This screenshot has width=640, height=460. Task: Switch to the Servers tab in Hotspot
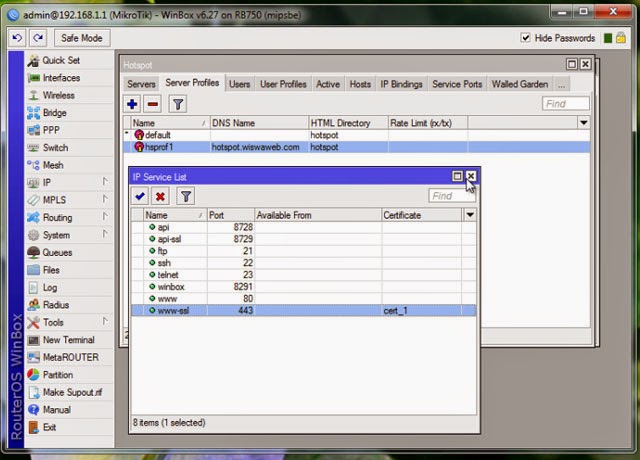[141, 84]
